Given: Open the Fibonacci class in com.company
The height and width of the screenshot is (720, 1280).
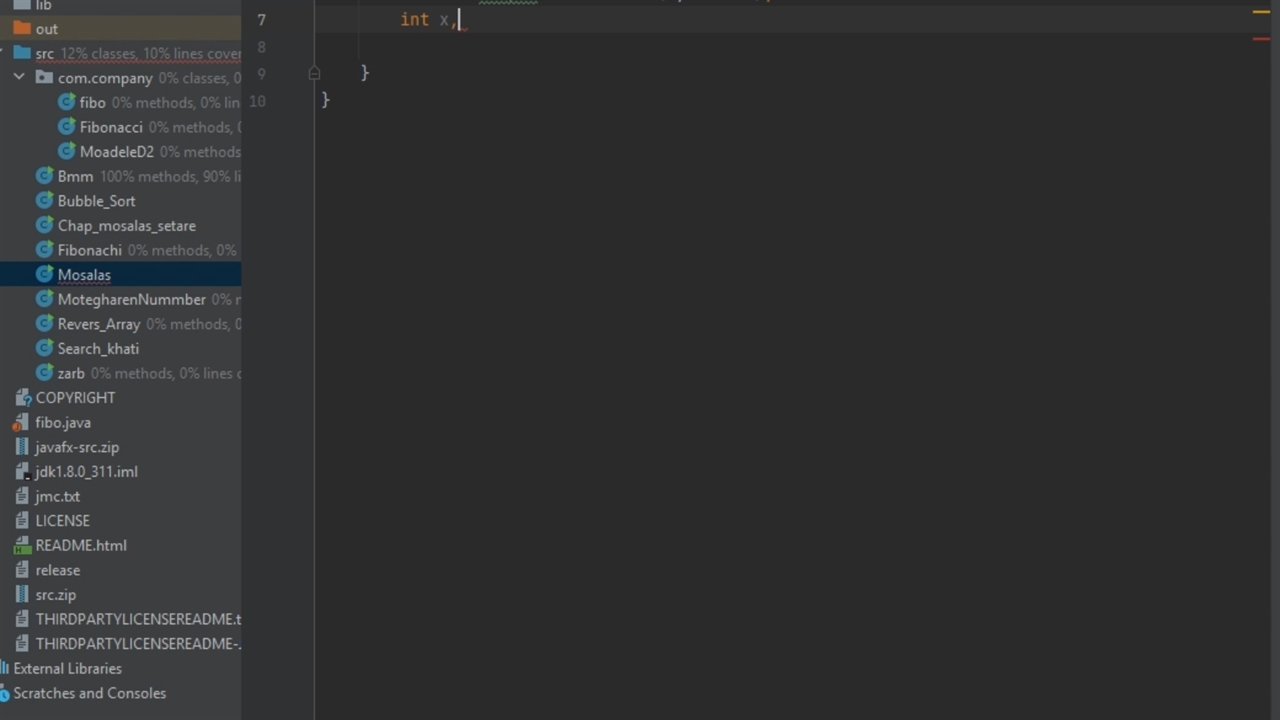Looking at the screenshot, I should pyautogui.click(x=110, y=127).
